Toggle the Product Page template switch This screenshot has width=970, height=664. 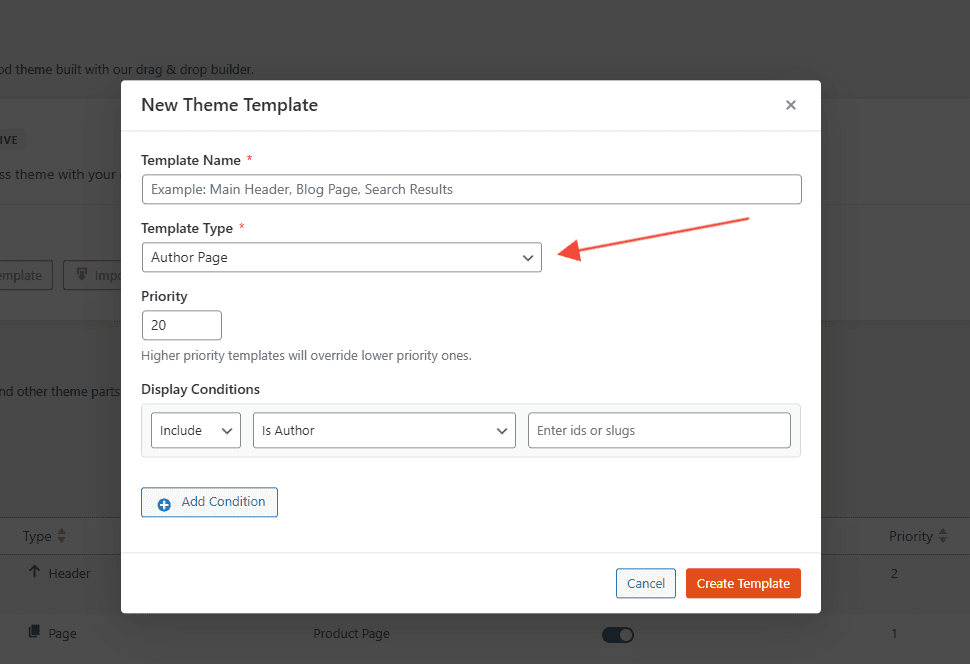pyautogui.click(x=617, y=634)
